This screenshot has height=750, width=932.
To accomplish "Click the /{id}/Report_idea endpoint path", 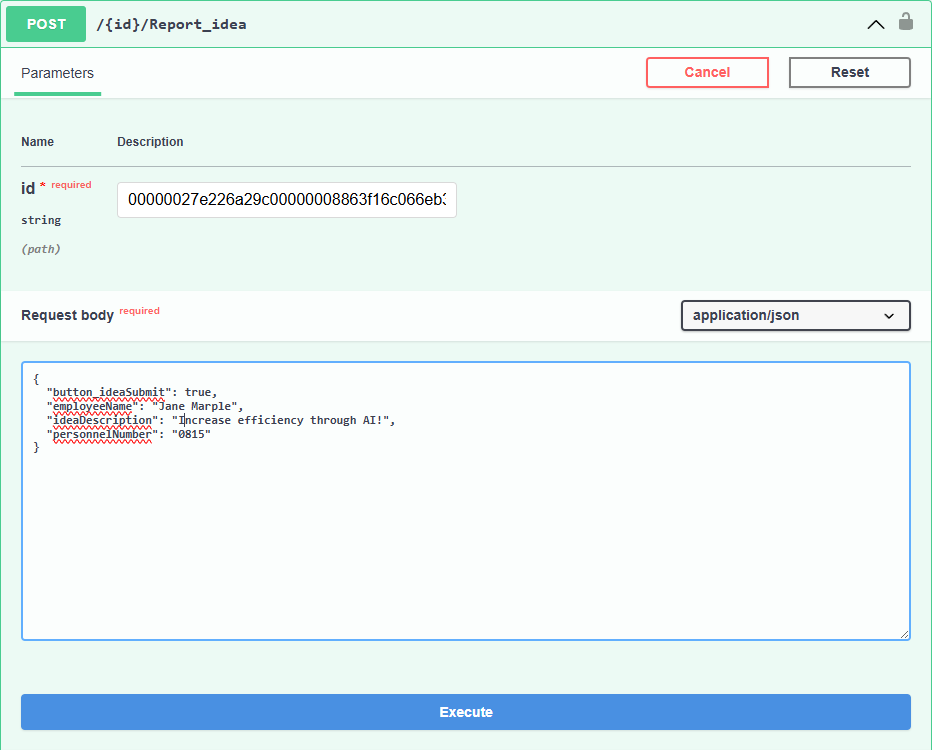I will 171,24.
